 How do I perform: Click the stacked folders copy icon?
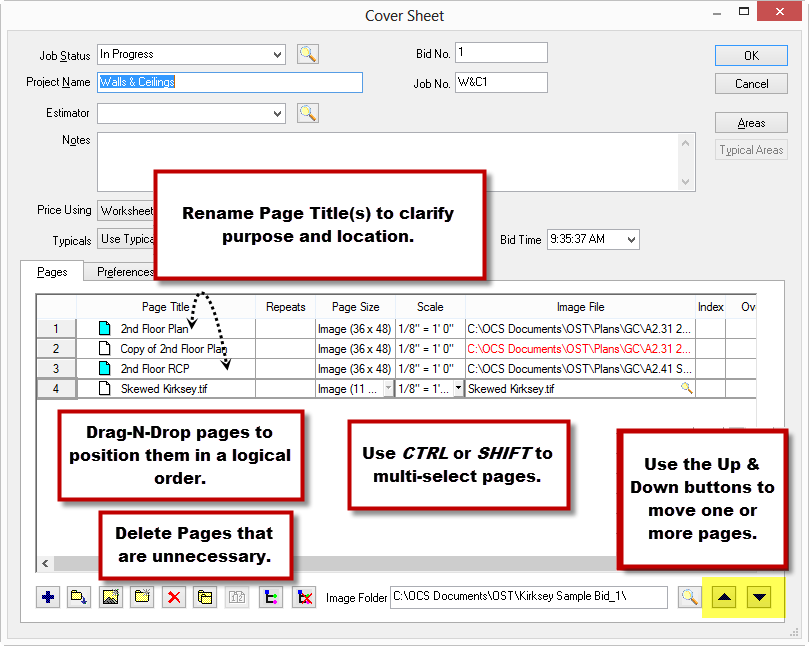(205, 597)
